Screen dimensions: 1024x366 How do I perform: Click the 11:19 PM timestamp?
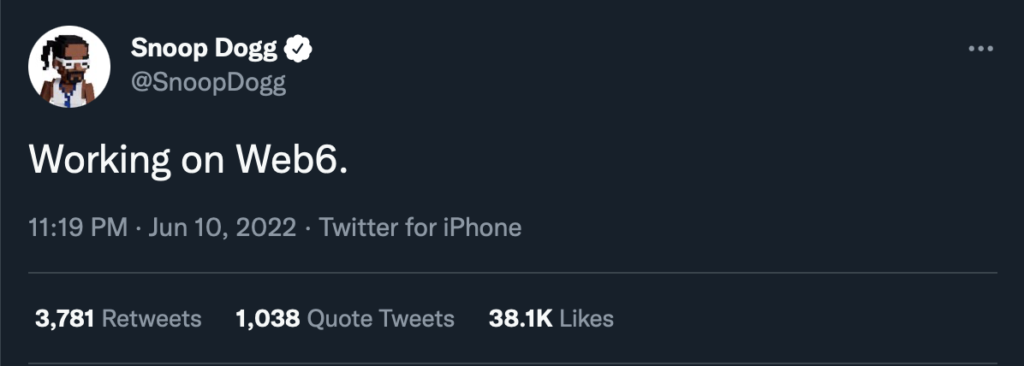coord(78,227)
